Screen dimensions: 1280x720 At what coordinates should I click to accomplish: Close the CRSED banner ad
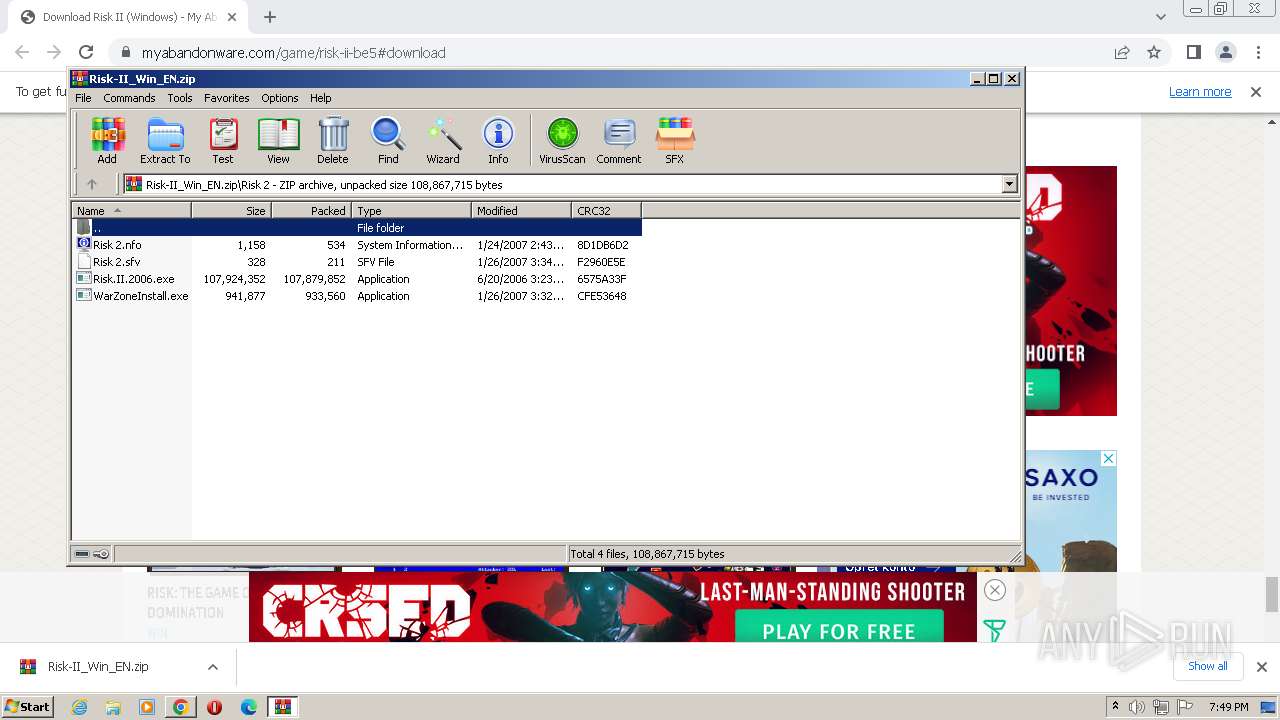(994, 590)
